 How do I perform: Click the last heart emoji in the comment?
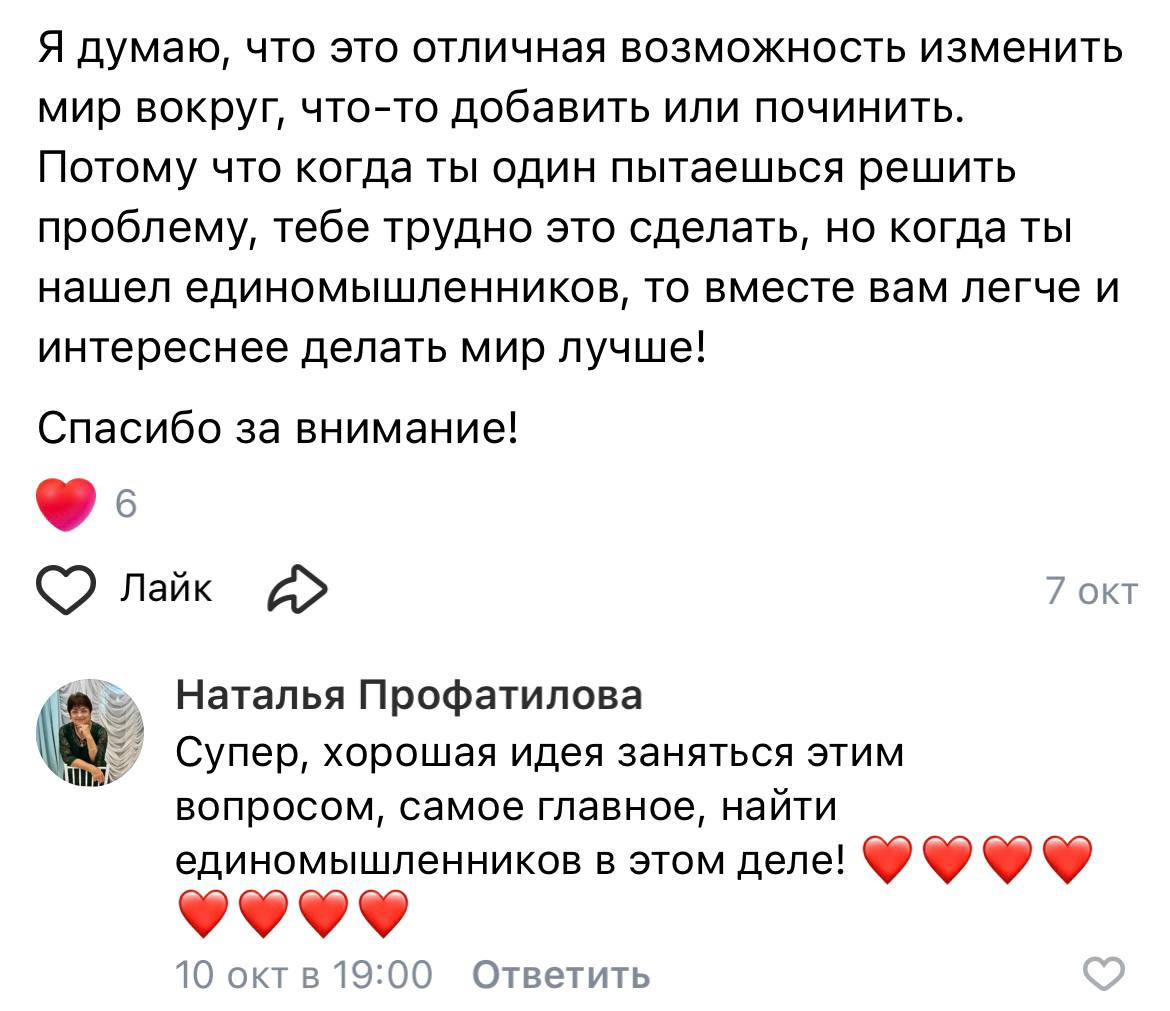click(x=383, y=914)
